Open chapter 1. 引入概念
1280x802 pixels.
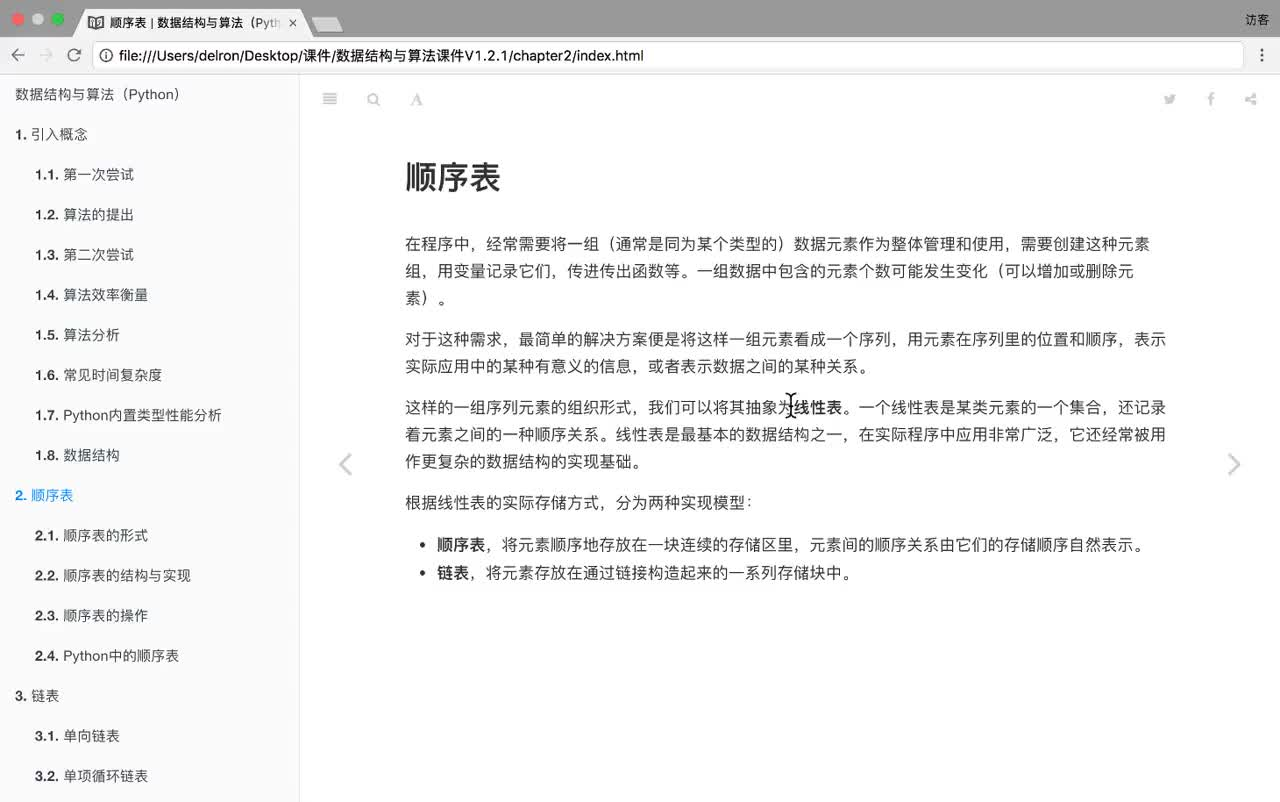[x=52, y=134]
